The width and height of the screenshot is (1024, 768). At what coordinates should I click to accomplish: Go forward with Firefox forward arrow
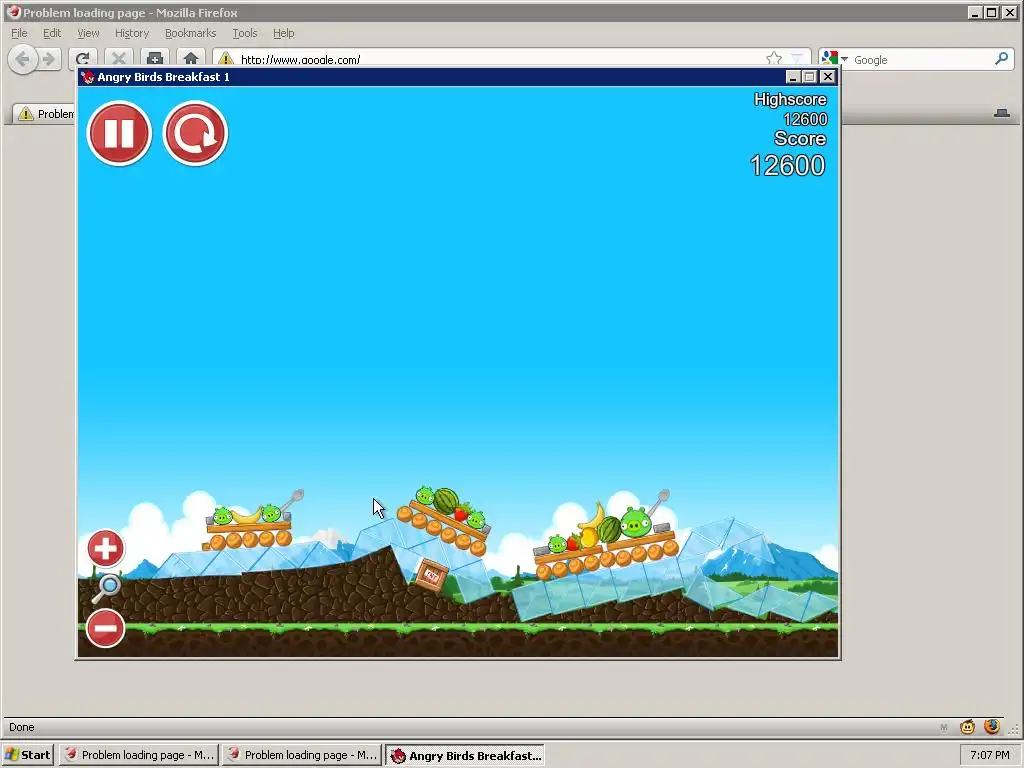tap(49, 59)
